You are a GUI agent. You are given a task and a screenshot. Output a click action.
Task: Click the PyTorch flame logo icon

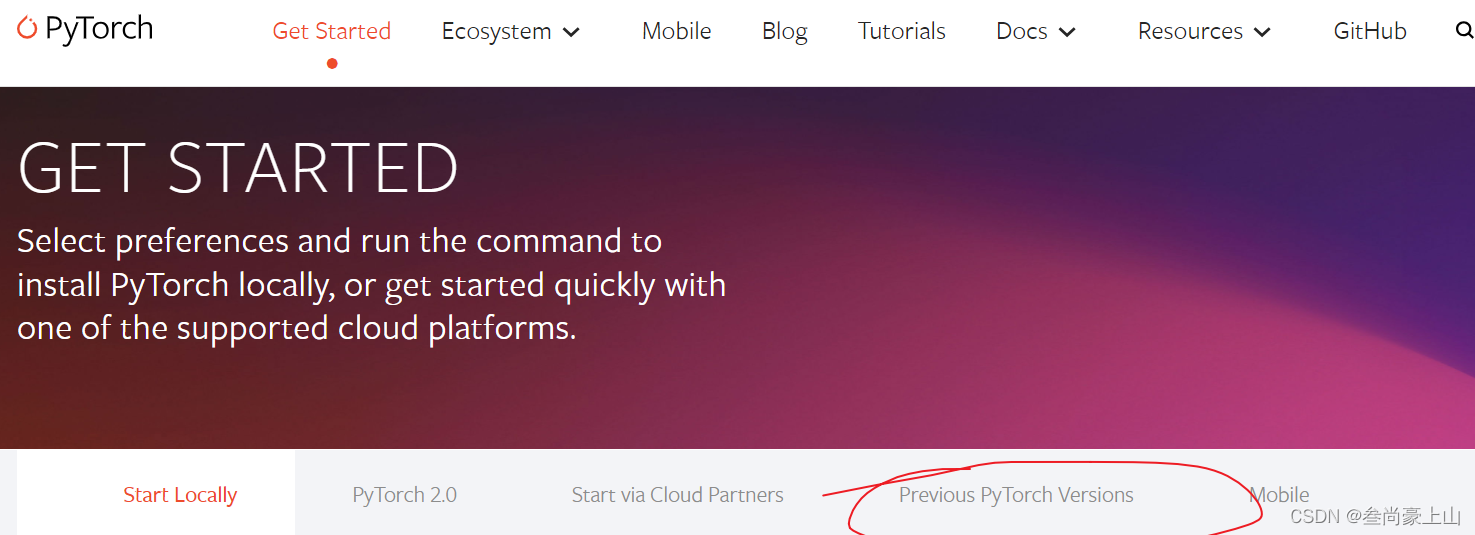27,28
